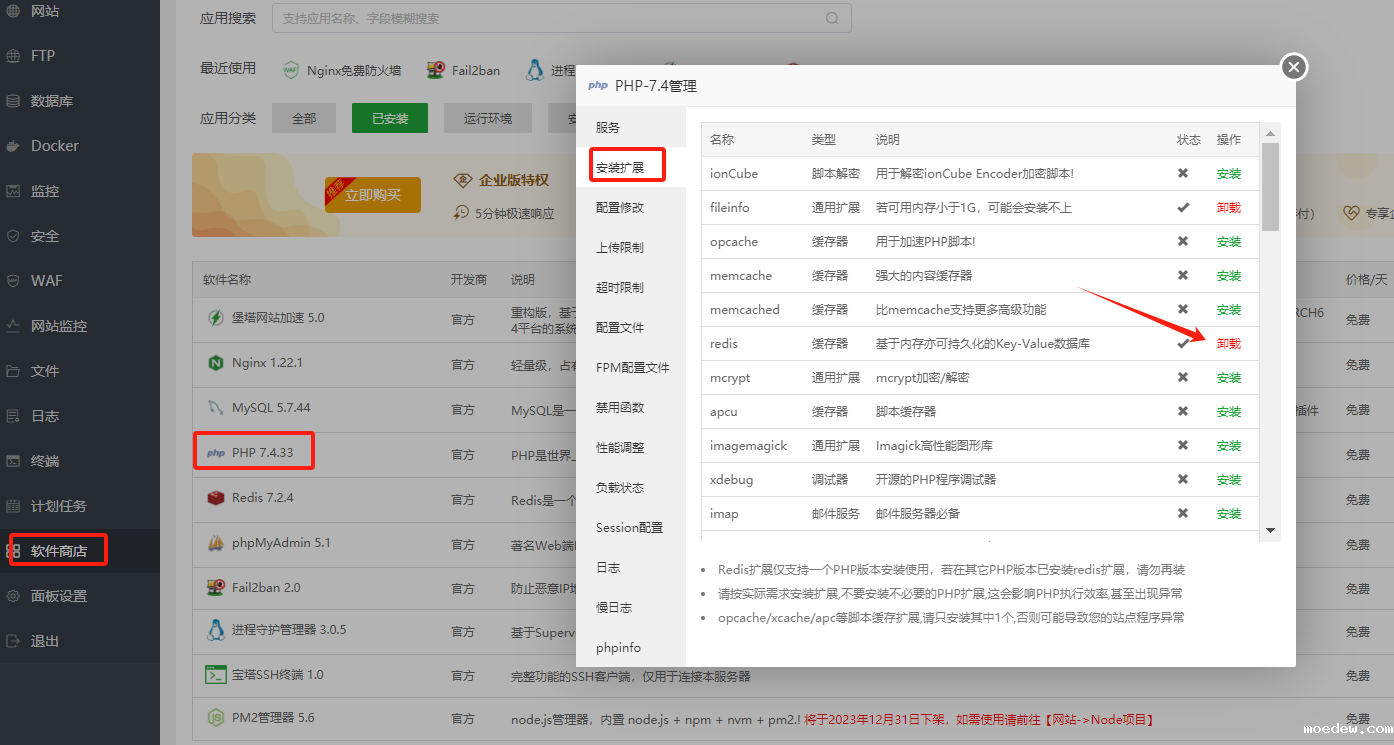Click the phpMyAdmin 5.1 icon
This screenshot has width=1394, height=745.
[215, 543]
